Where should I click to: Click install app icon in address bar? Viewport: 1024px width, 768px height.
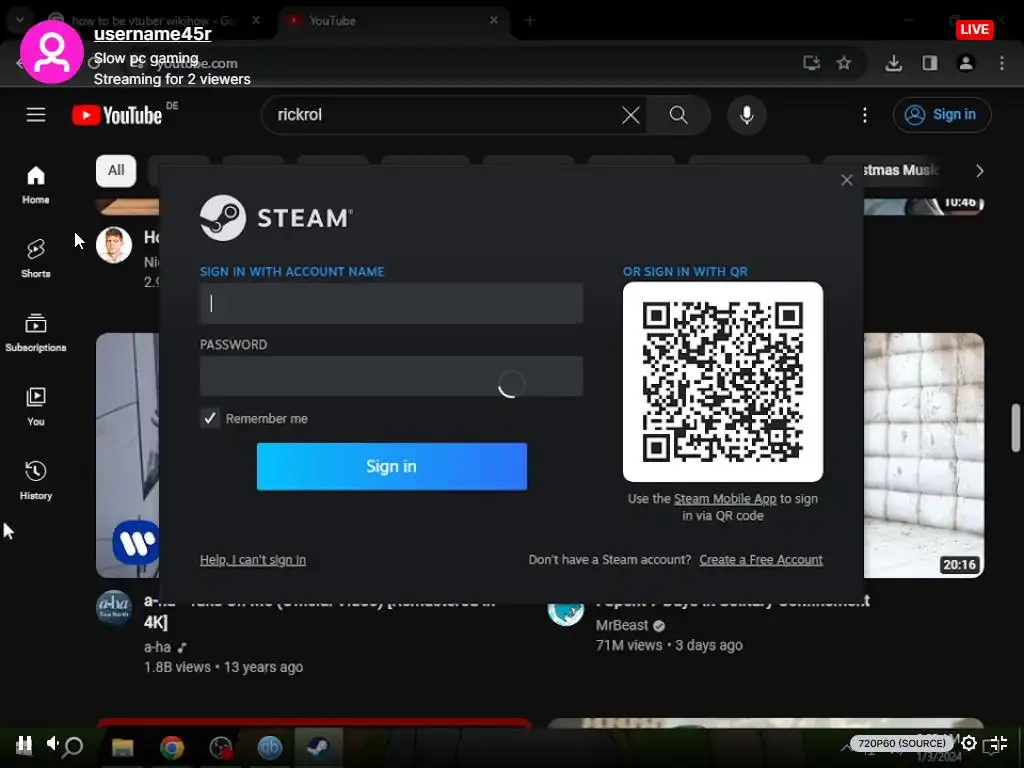pyautogui.click(x=812, y=63)
